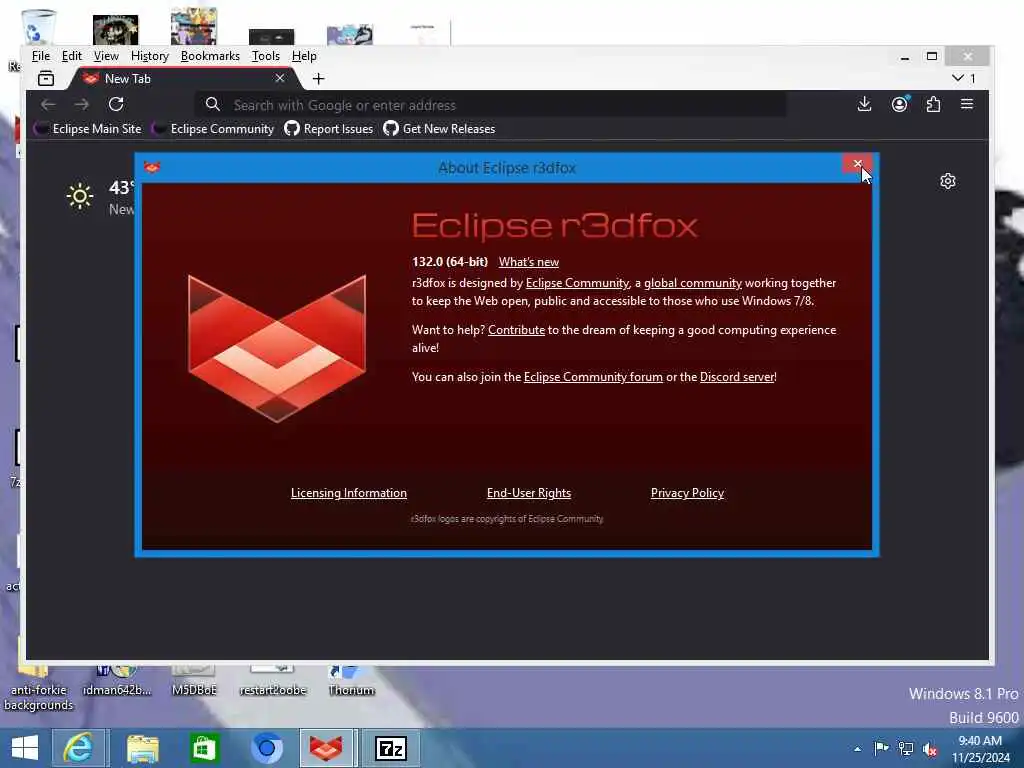Close the New Tab tab
Viewport: 1024px width, 768px height.
[x=280, y=78]
